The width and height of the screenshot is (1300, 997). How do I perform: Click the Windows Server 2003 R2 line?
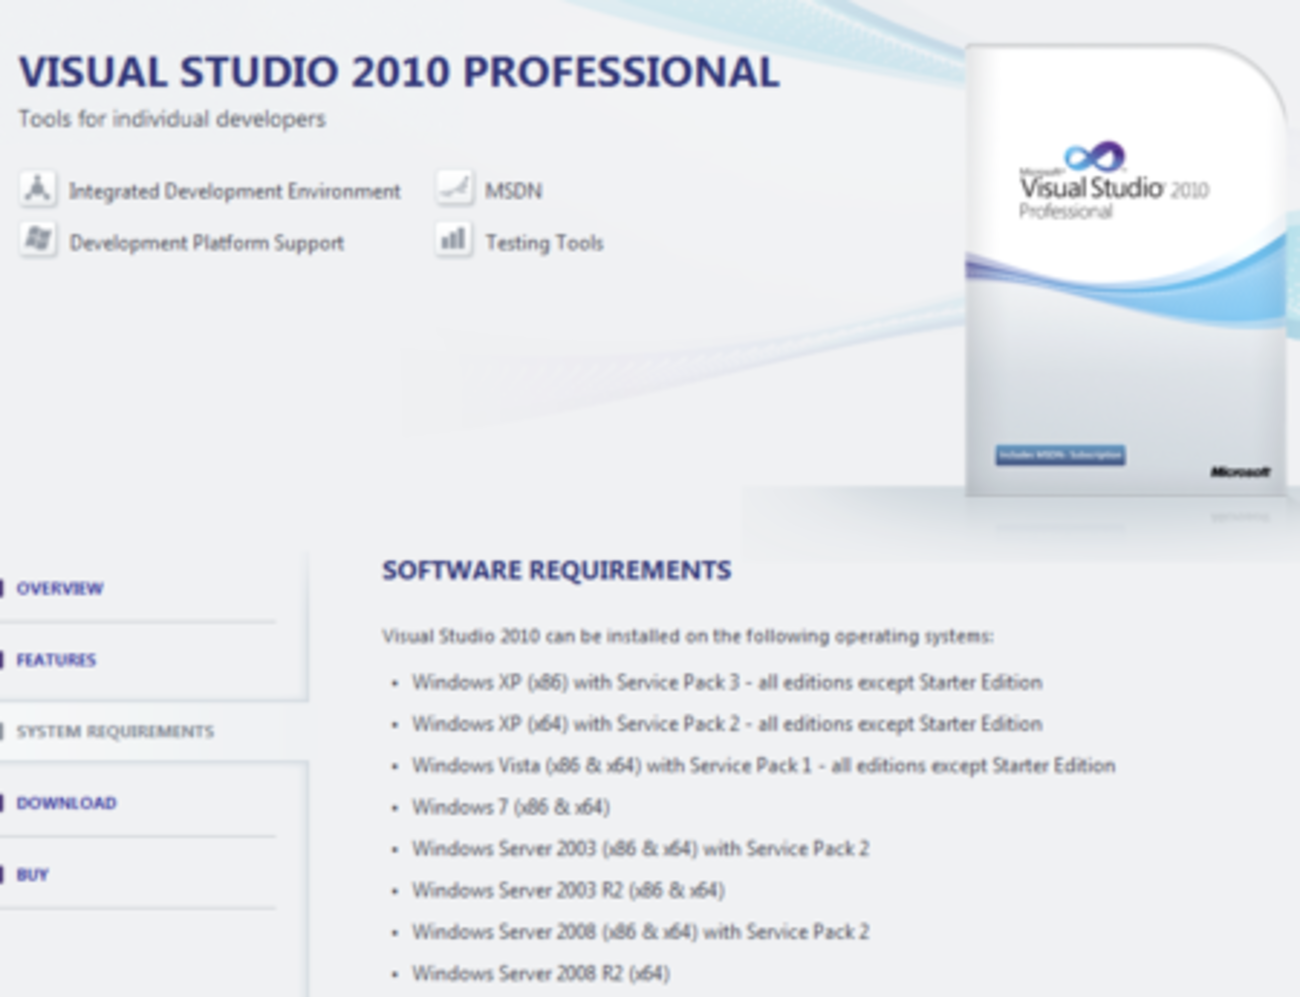coord(569,890)
